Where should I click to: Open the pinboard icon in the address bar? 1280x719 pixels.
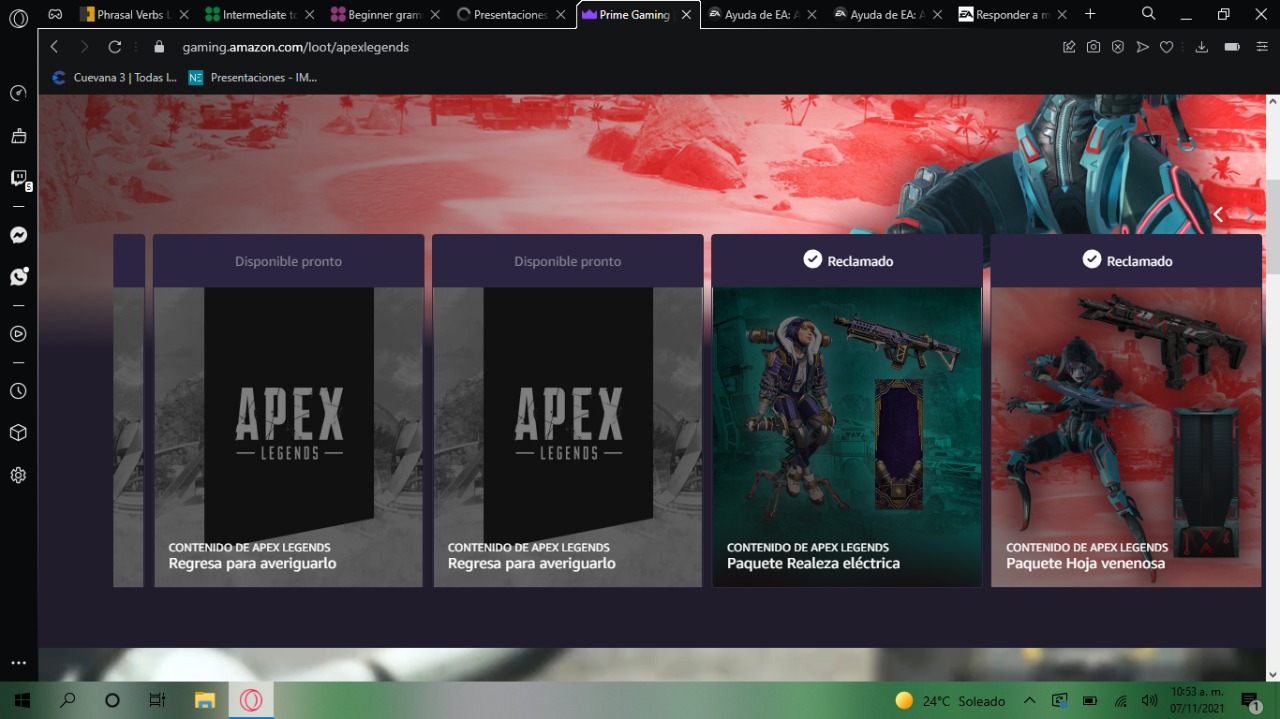(1069, 47)
